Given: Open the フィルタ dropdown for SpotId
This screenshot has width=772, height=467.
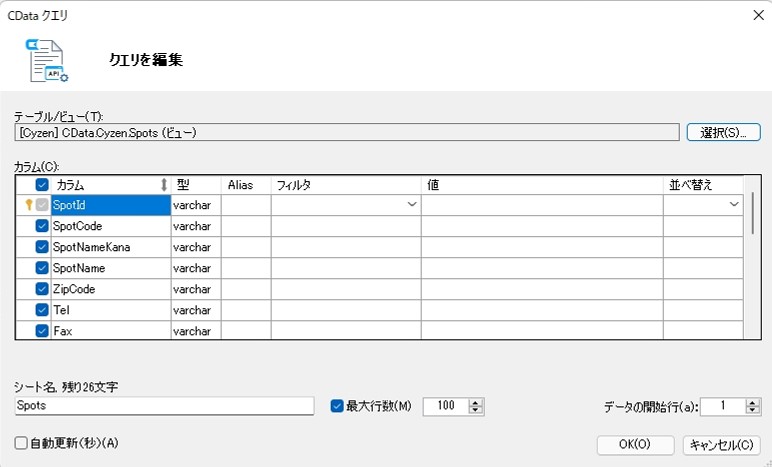Looking at the screenshot, I should pos(412,204).
